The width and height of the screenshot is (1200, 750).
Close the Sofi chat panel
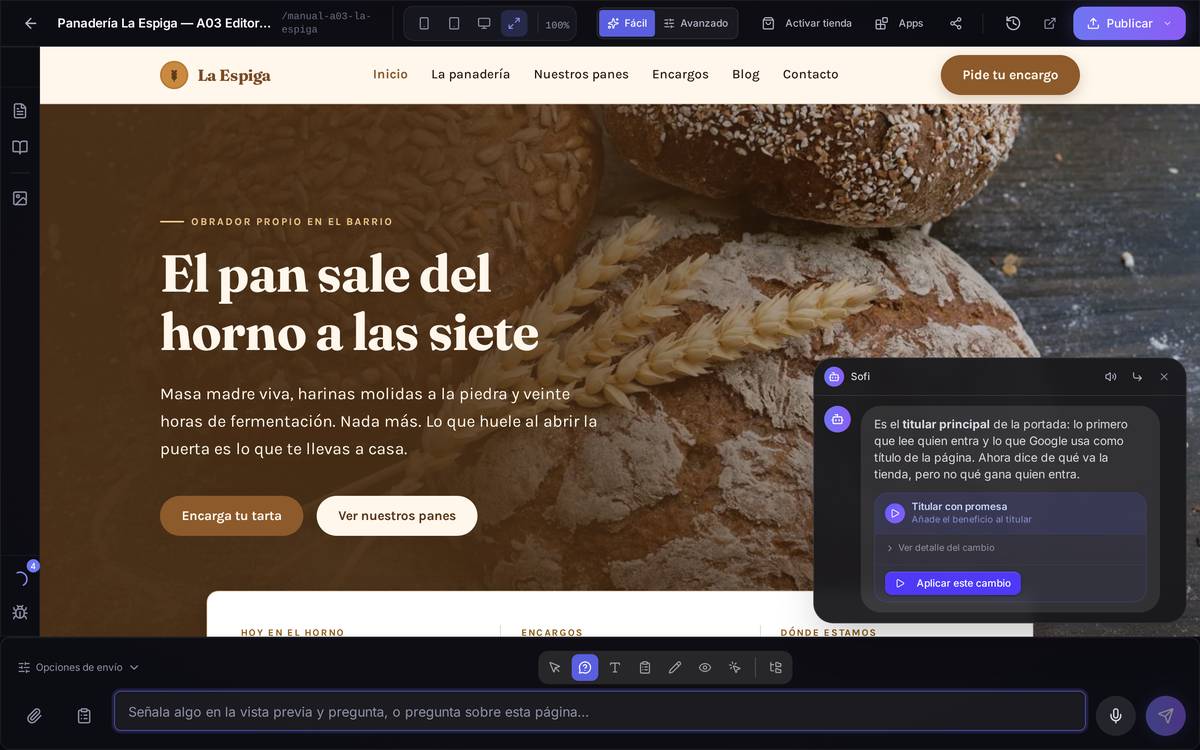(x=1164, y=377)
